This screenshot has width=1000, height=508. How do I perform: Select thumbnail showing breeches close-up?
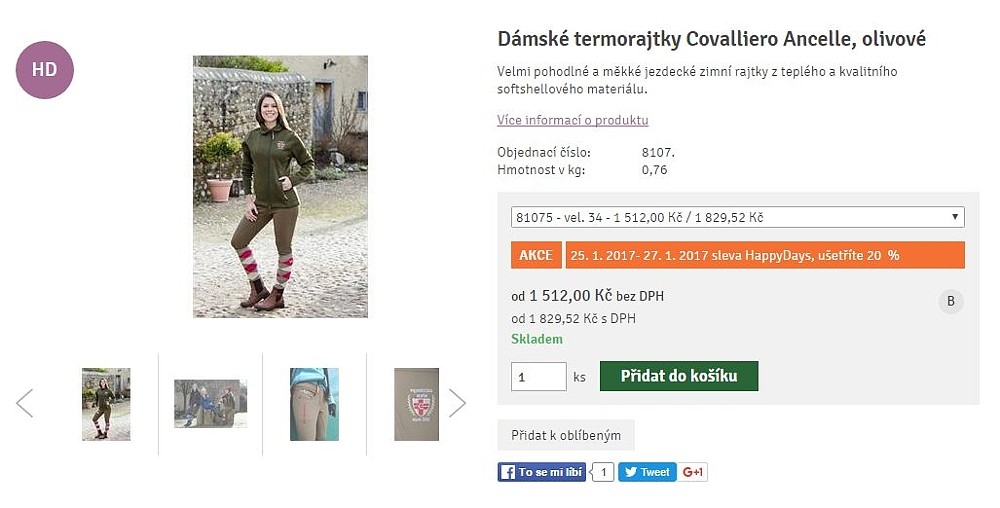314,404
